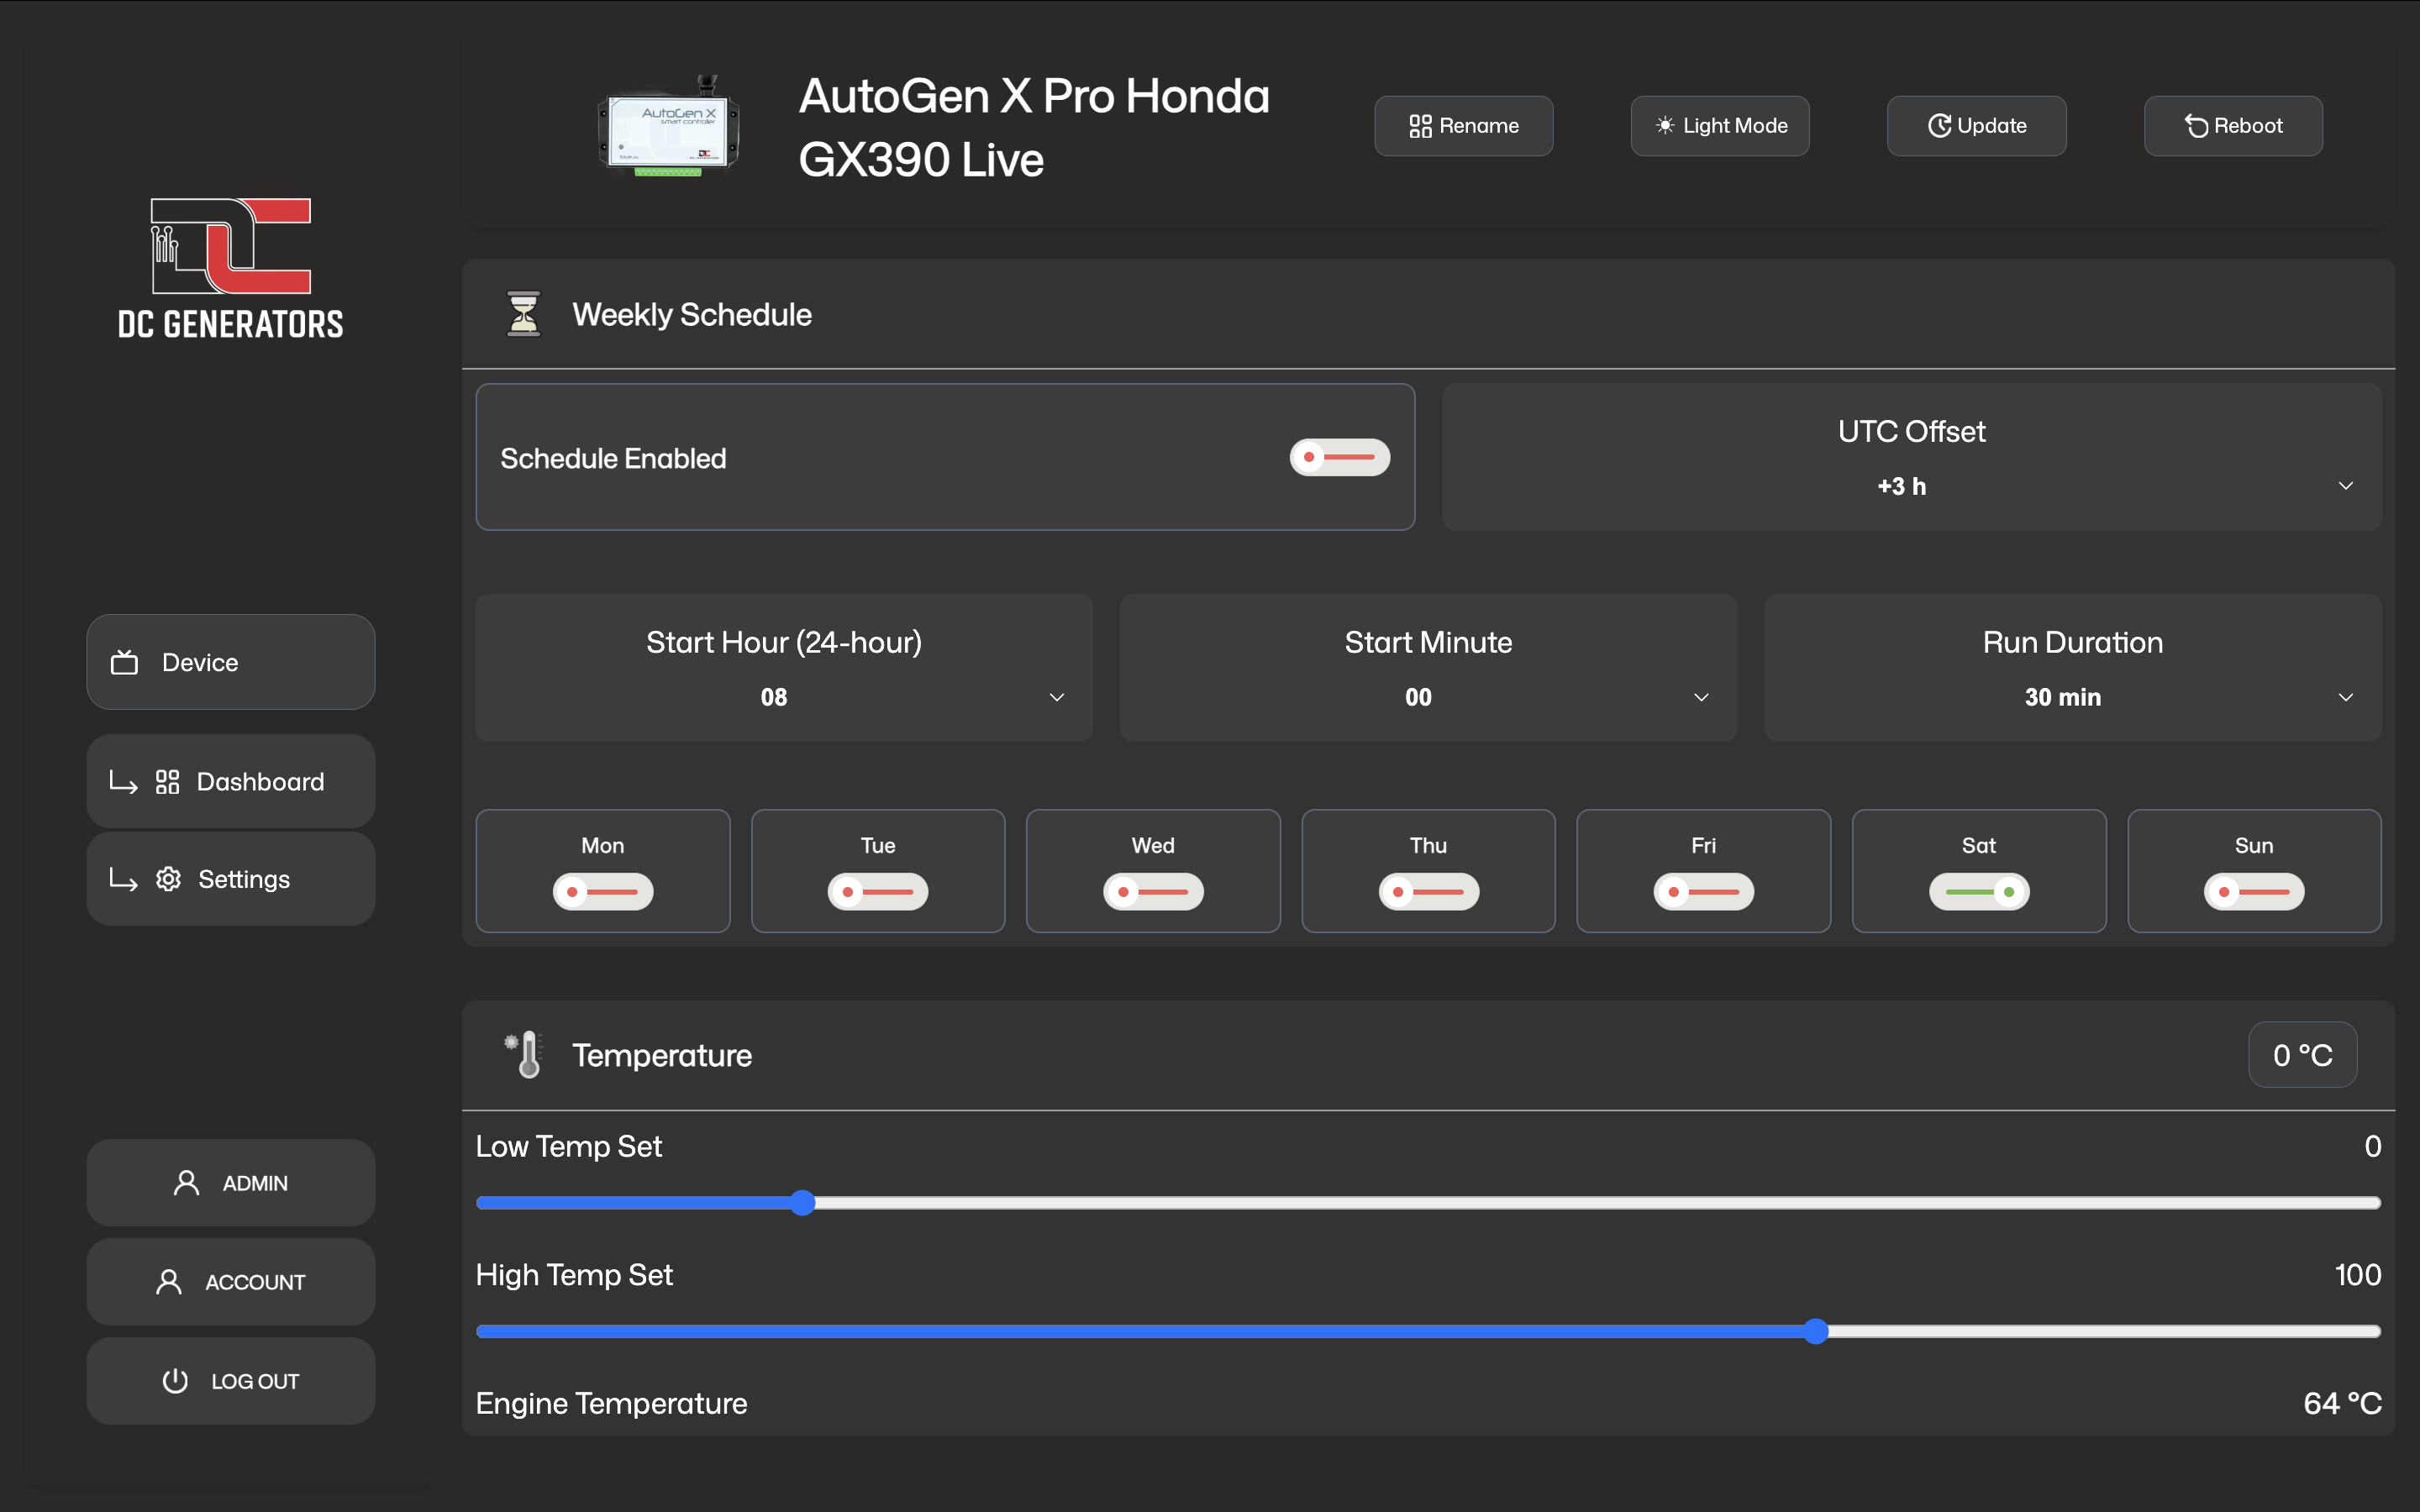Click the Reboot button
Image resolution: width=2420 pixels, height=1512 pixels.
(2233, 126)
